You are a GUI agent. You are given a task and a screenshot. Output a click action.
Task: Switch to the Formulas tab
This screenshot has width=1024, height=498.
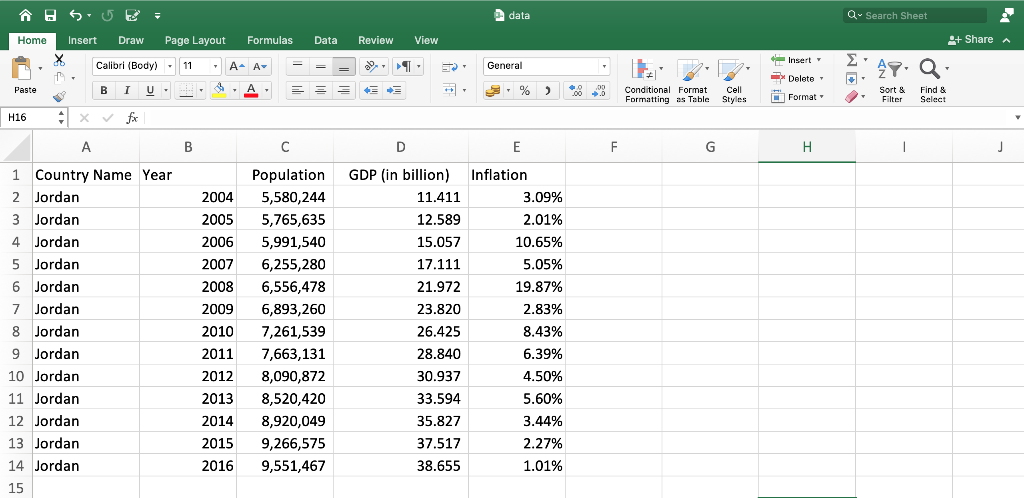tap(270, 40)
